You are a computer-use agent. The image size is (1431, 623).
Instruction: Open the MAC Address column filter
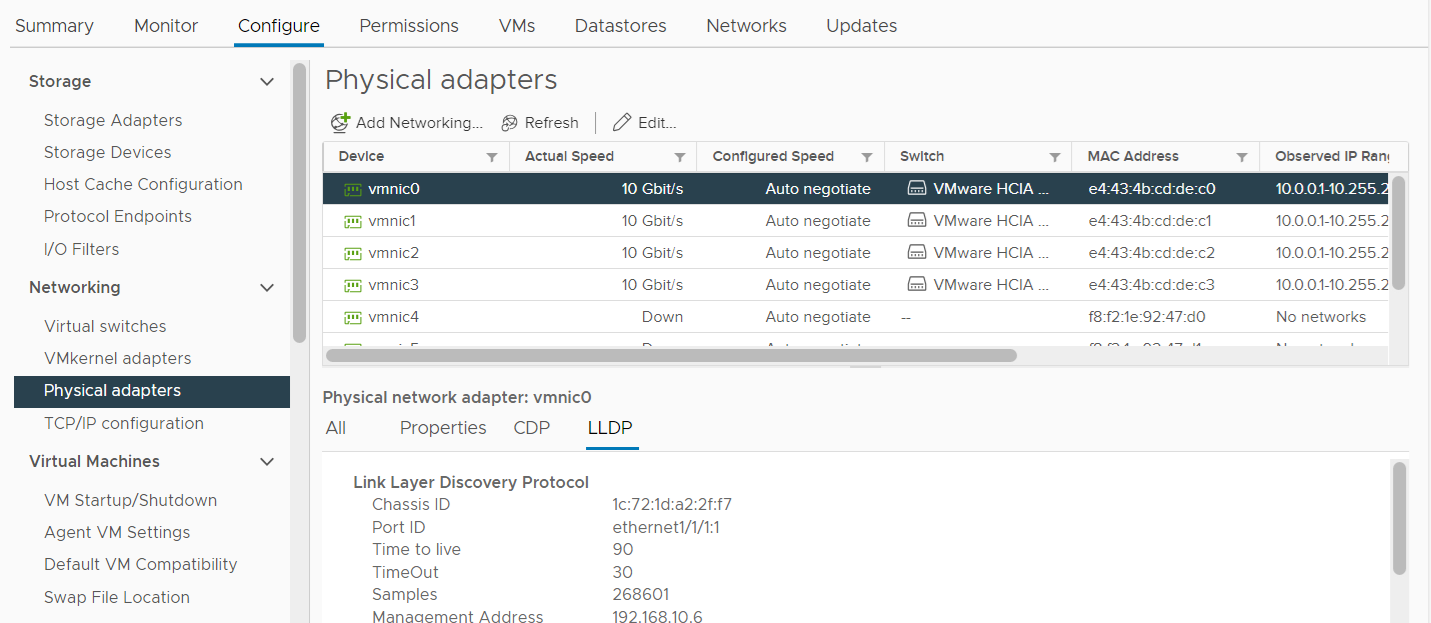pos(1240,156)
